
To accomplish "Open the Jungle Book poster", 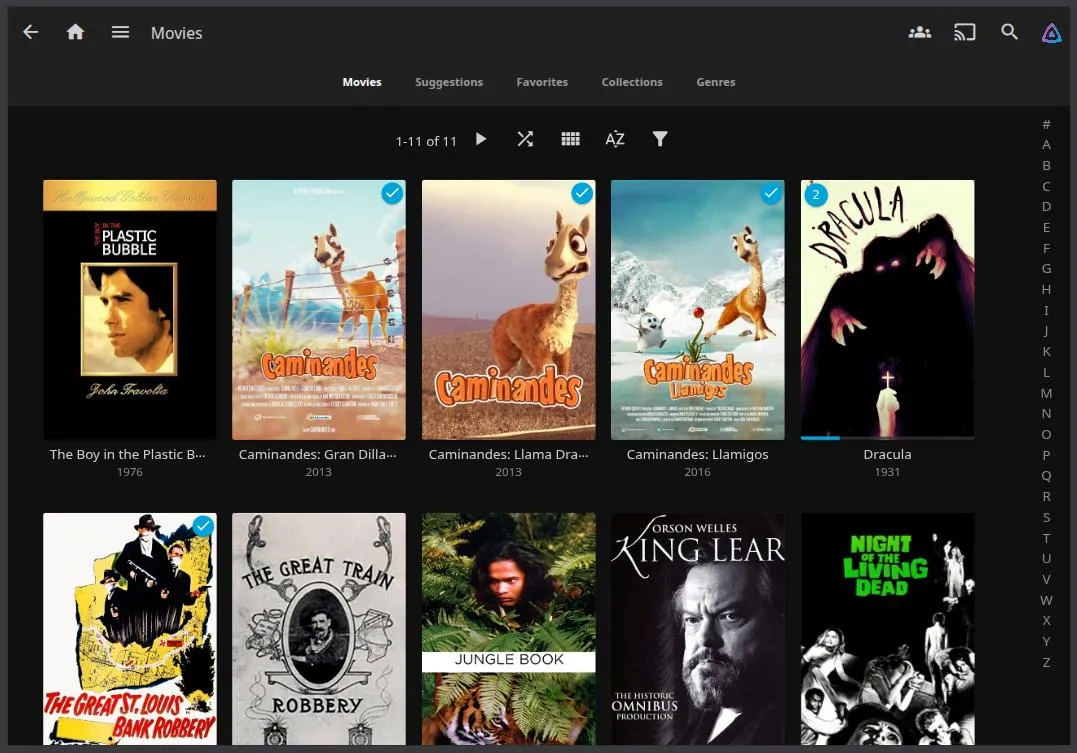I will [x=508, y=629].
